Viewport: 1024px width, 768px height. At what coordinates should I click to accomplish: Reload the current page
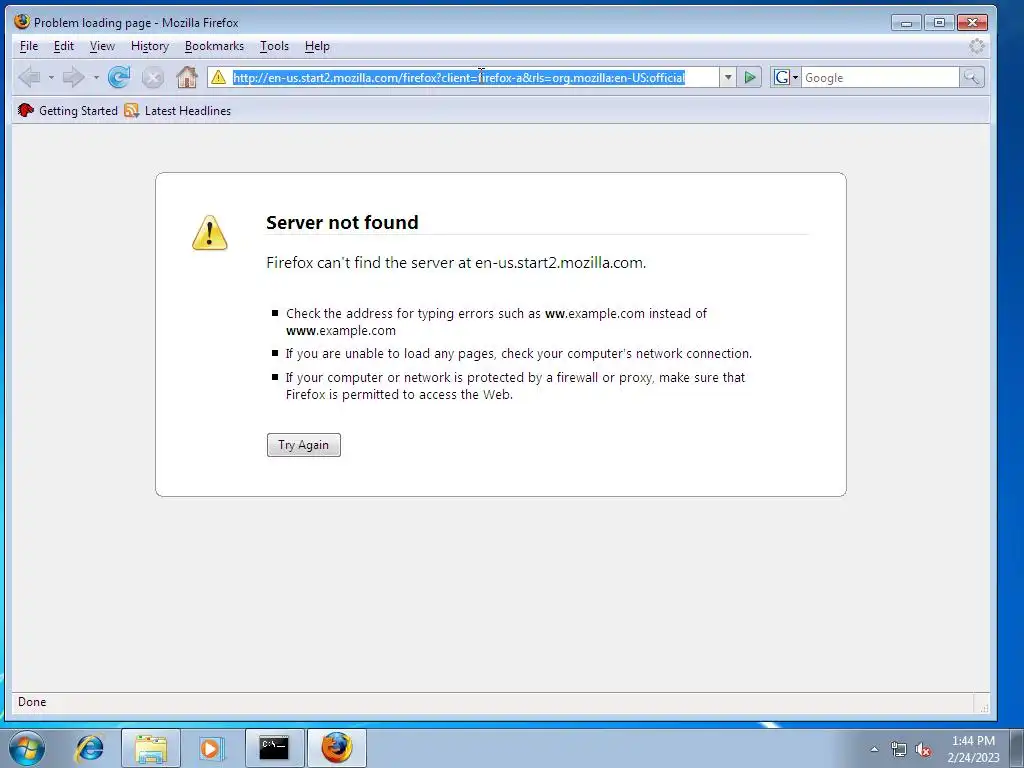point(119,78)
